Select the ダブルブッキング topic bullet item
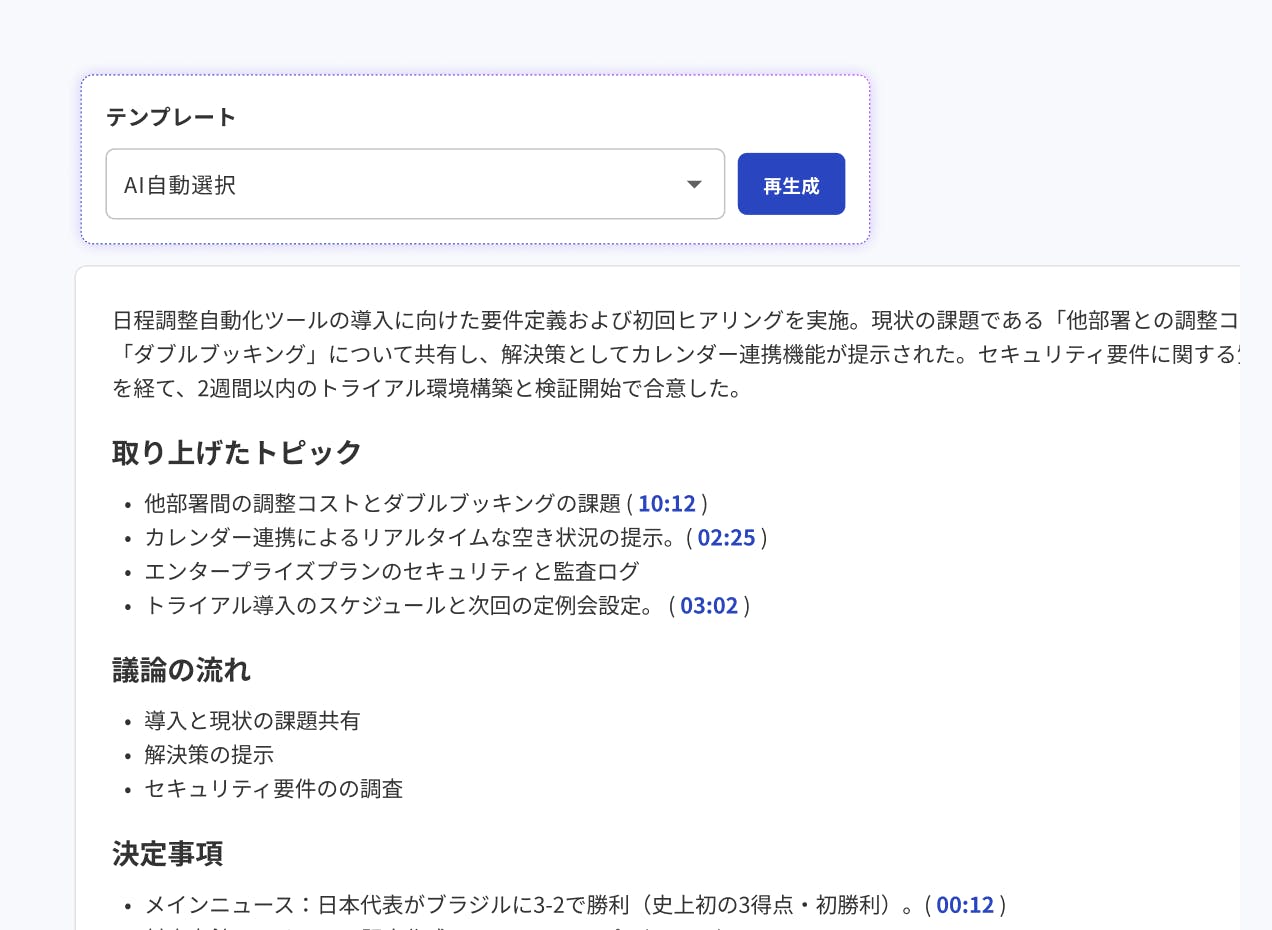 click(x=420, y=503)
